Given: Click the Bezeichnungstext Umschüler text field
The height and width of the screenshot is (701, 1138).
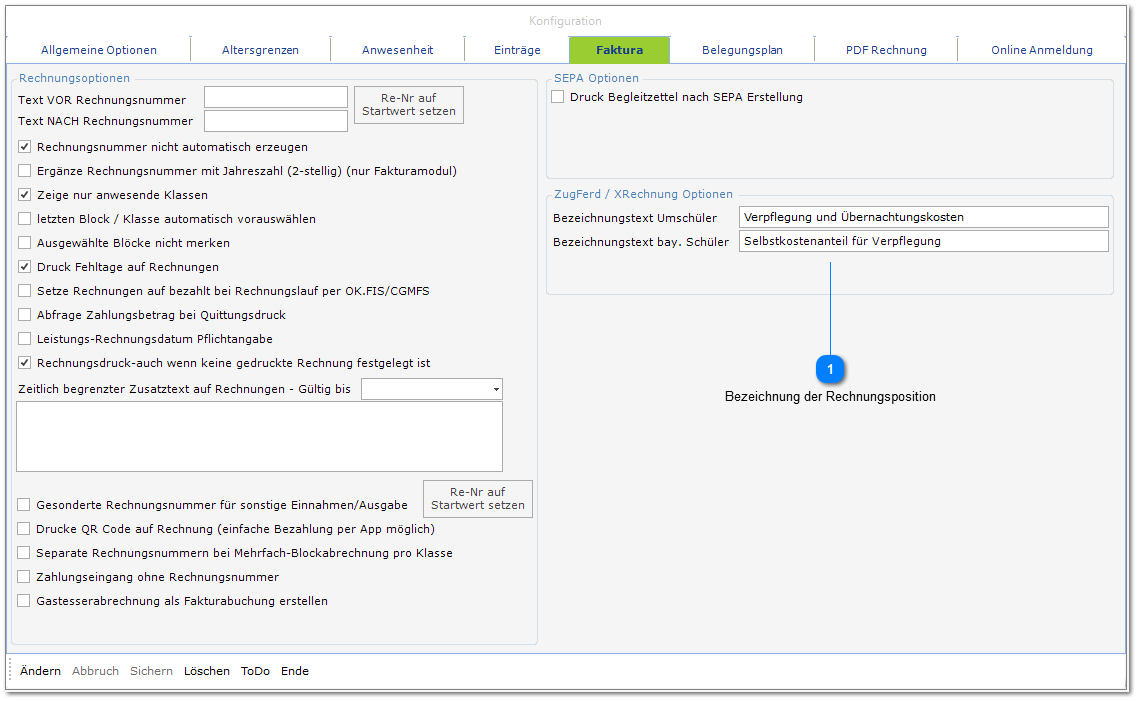Looking at the screenshot, I should pos(923,217).
